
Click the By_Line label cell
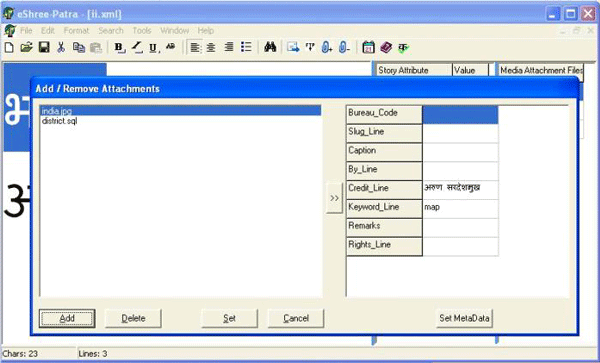pyautogui.click(x=384, y=171)
